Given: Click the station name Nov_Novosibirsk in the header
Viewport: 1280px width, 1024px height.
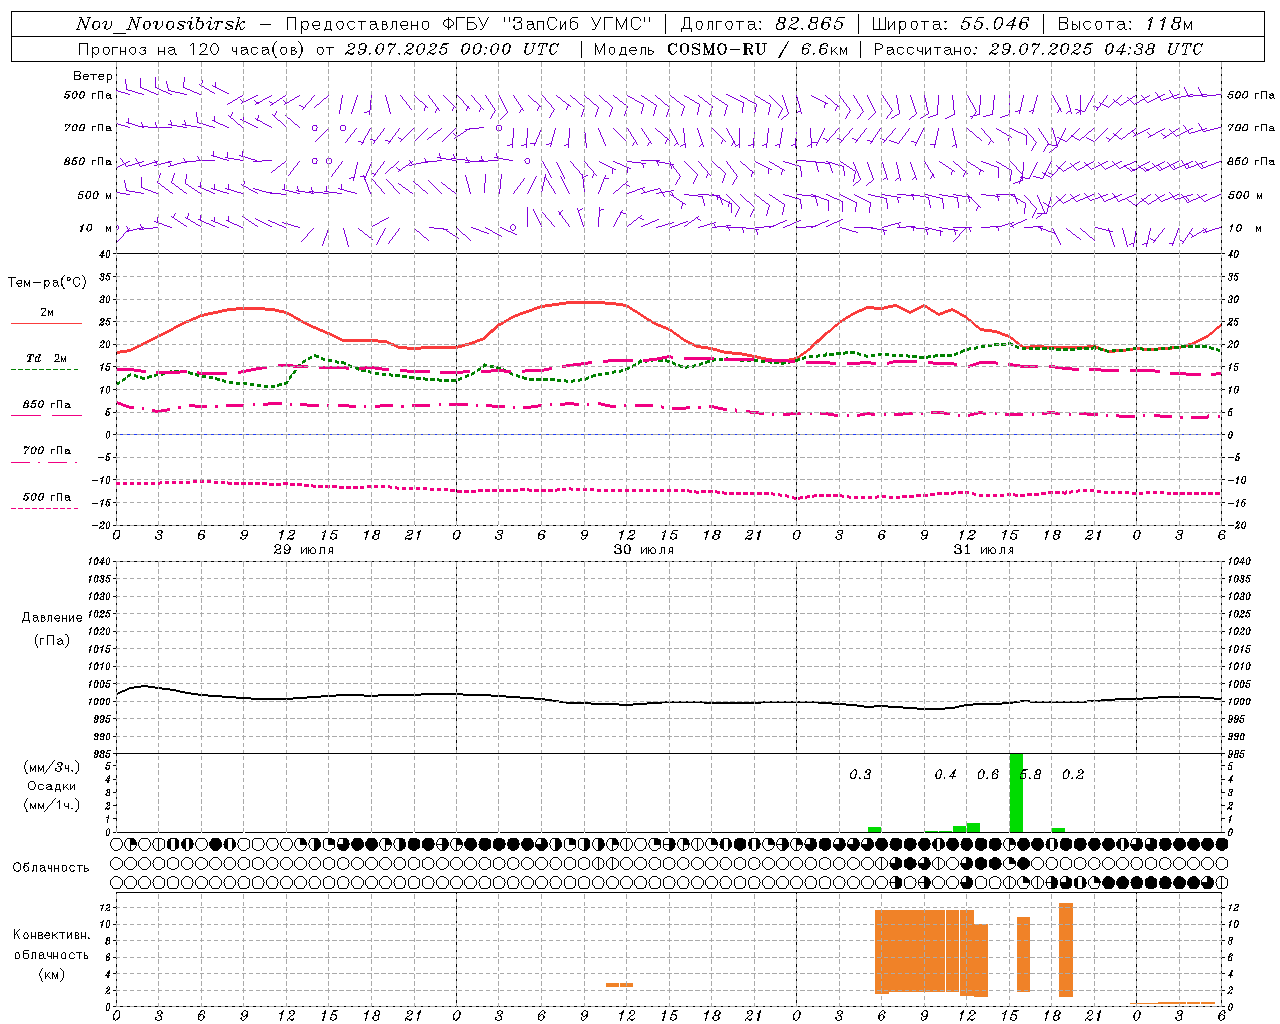Looking at the screenshot, I should click(160, 24).
